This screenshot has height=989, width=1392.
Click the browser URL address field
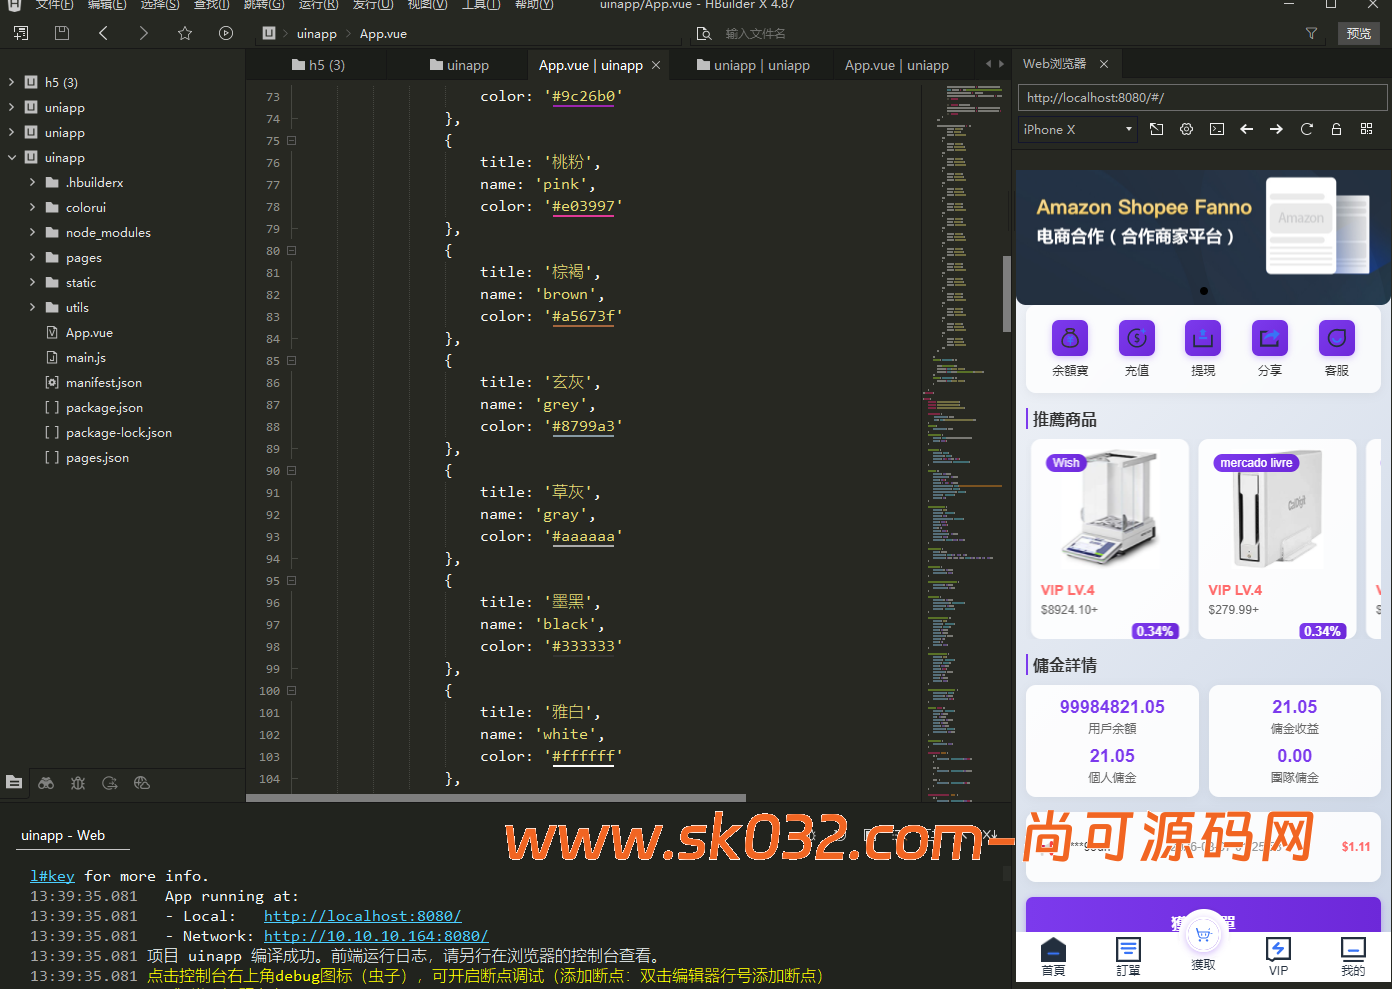click(x=1202, y=97)
